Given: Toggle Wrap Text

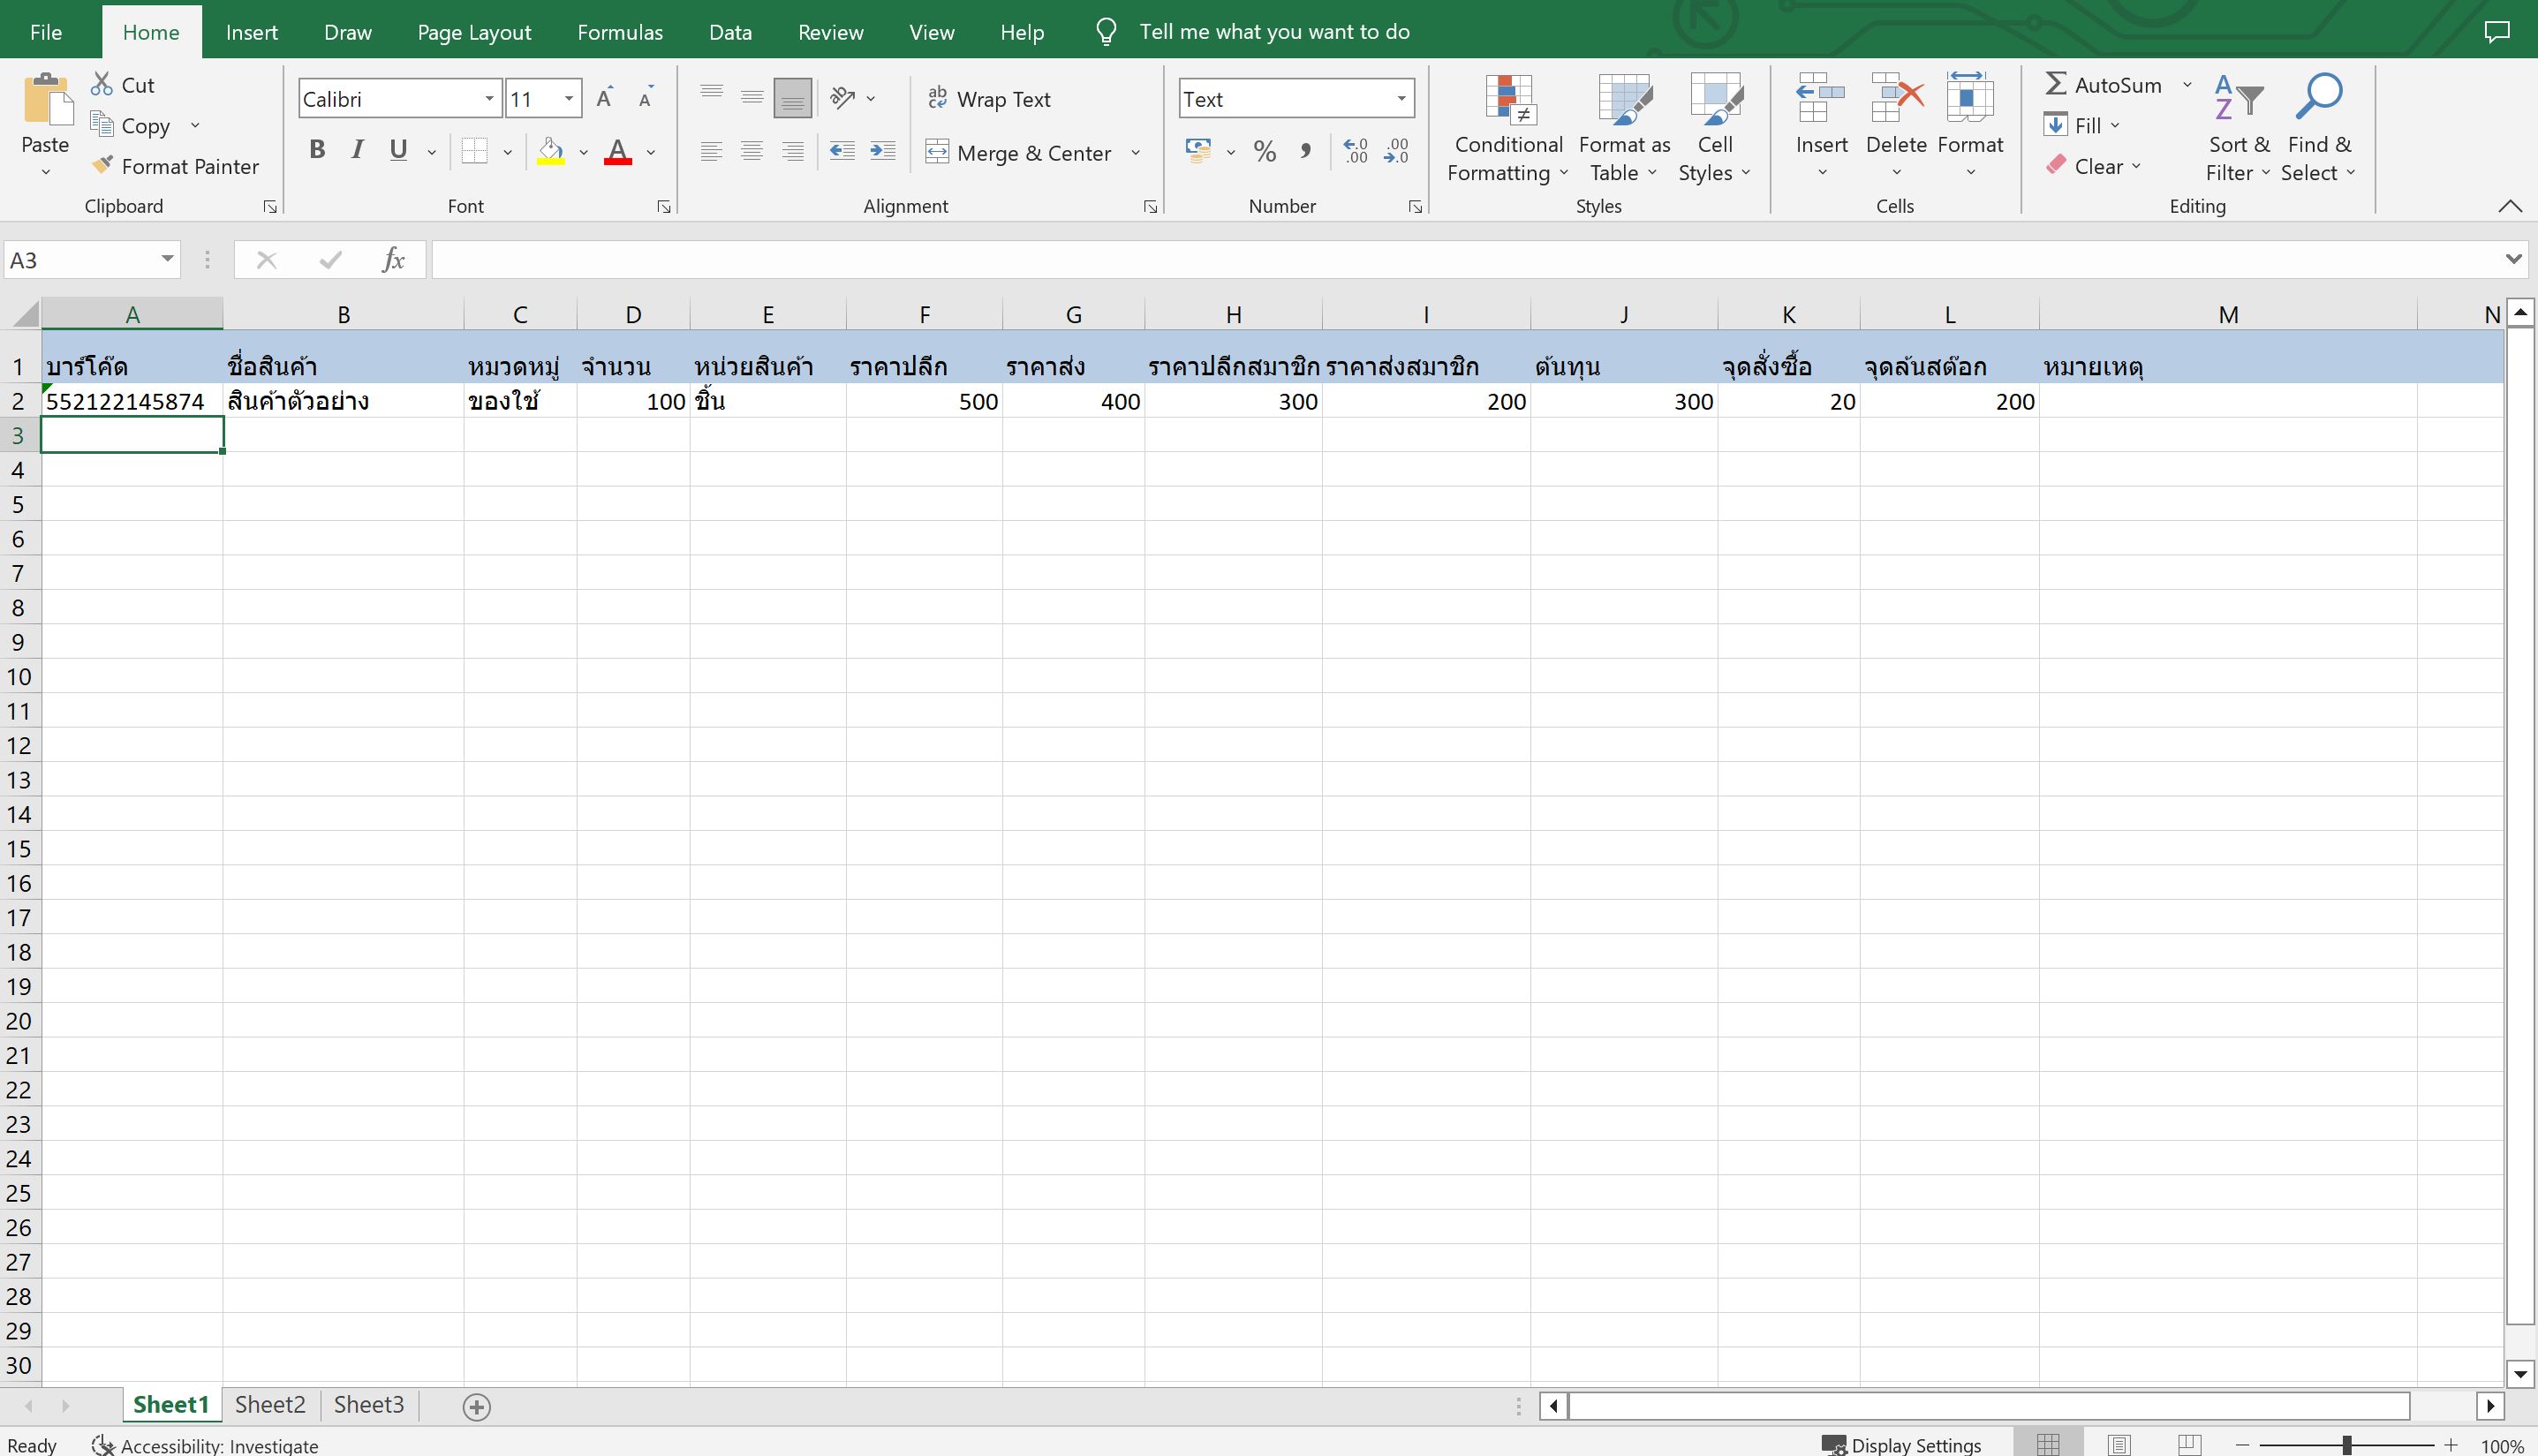Looking at the screenshot, I should (989, 99).
